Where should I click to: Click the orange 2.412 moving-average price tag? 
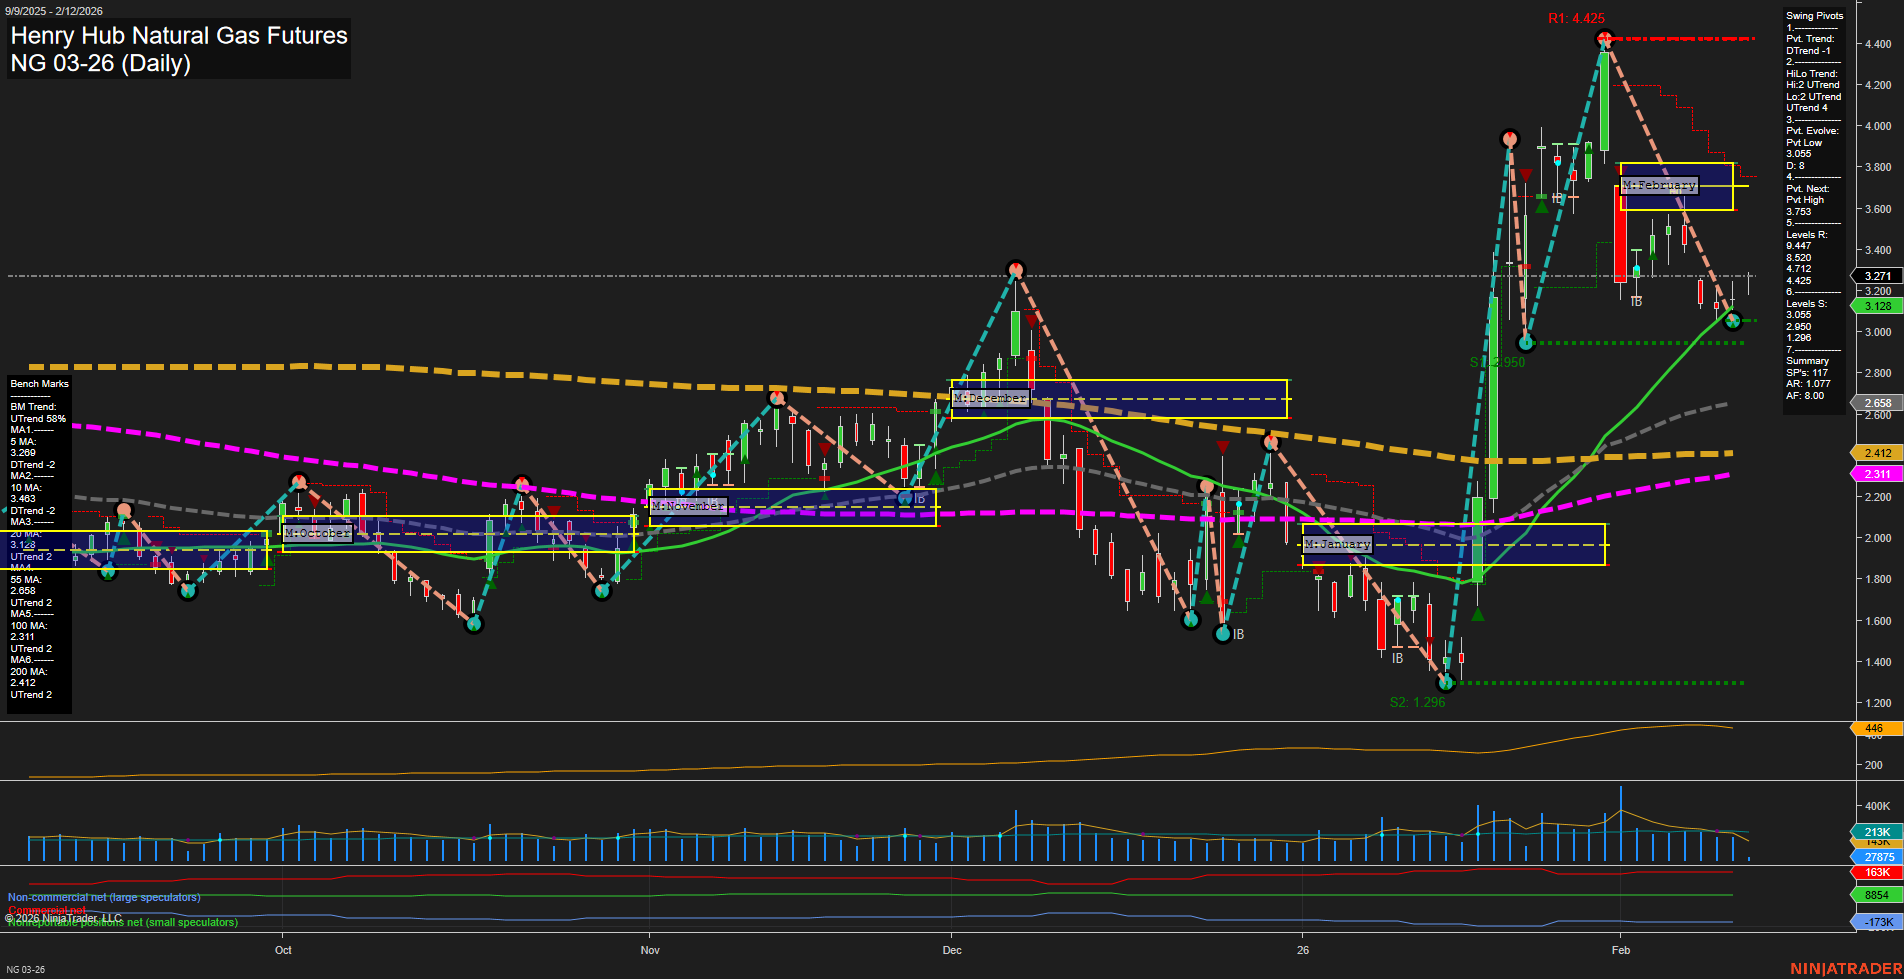[1876, 451]
